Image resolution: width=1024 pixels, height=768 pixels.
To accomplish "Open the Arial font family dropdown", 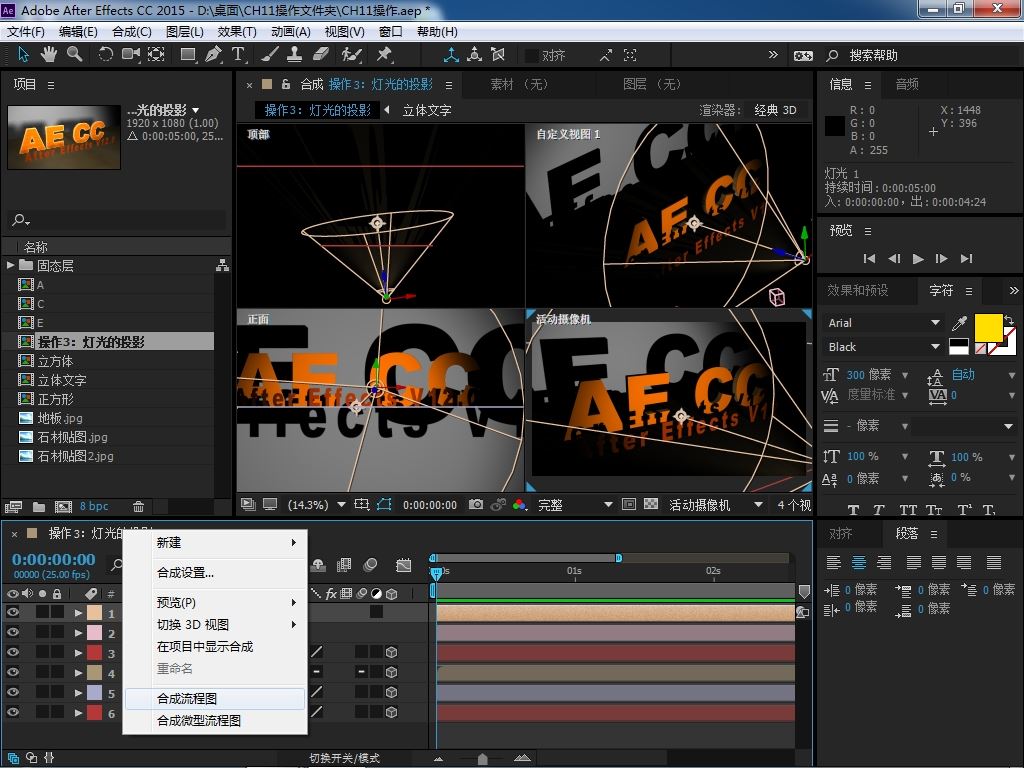I will (884, 323).
